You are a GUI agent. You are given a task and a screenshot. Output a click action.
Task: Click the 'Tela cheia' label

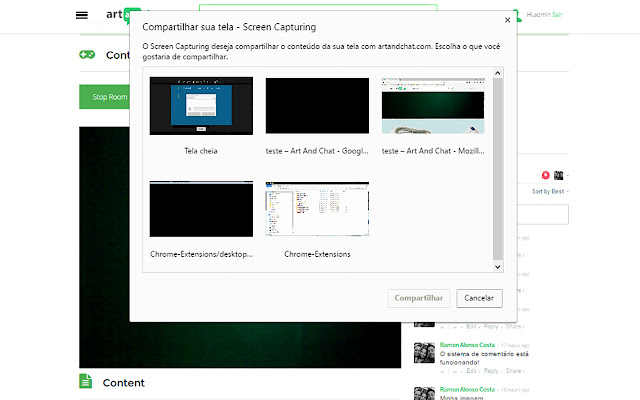click(x=201, y=151)
